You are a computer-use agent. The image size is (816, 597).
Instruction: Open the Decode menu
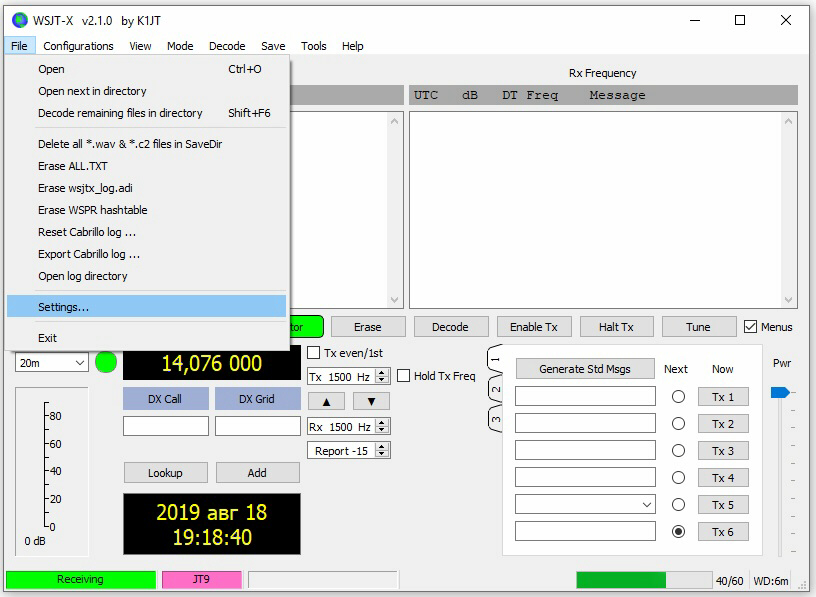[x=227, y=46]
